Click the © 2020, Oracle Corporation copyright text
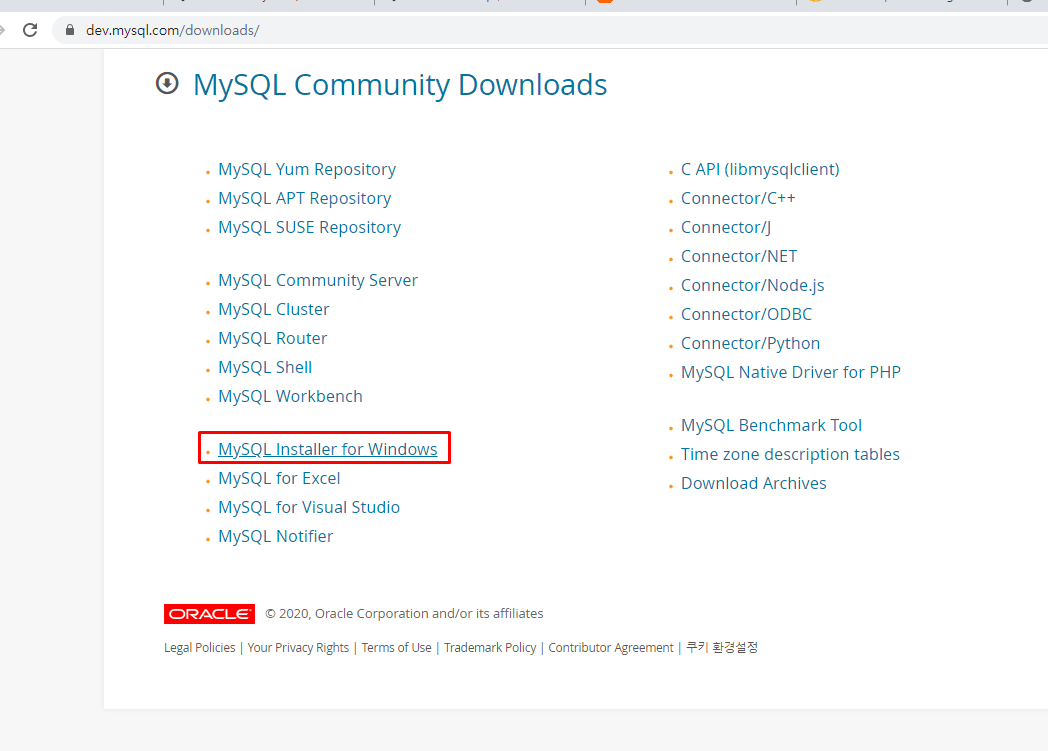This screenshot has height=751, width=1048. (404, 613)
